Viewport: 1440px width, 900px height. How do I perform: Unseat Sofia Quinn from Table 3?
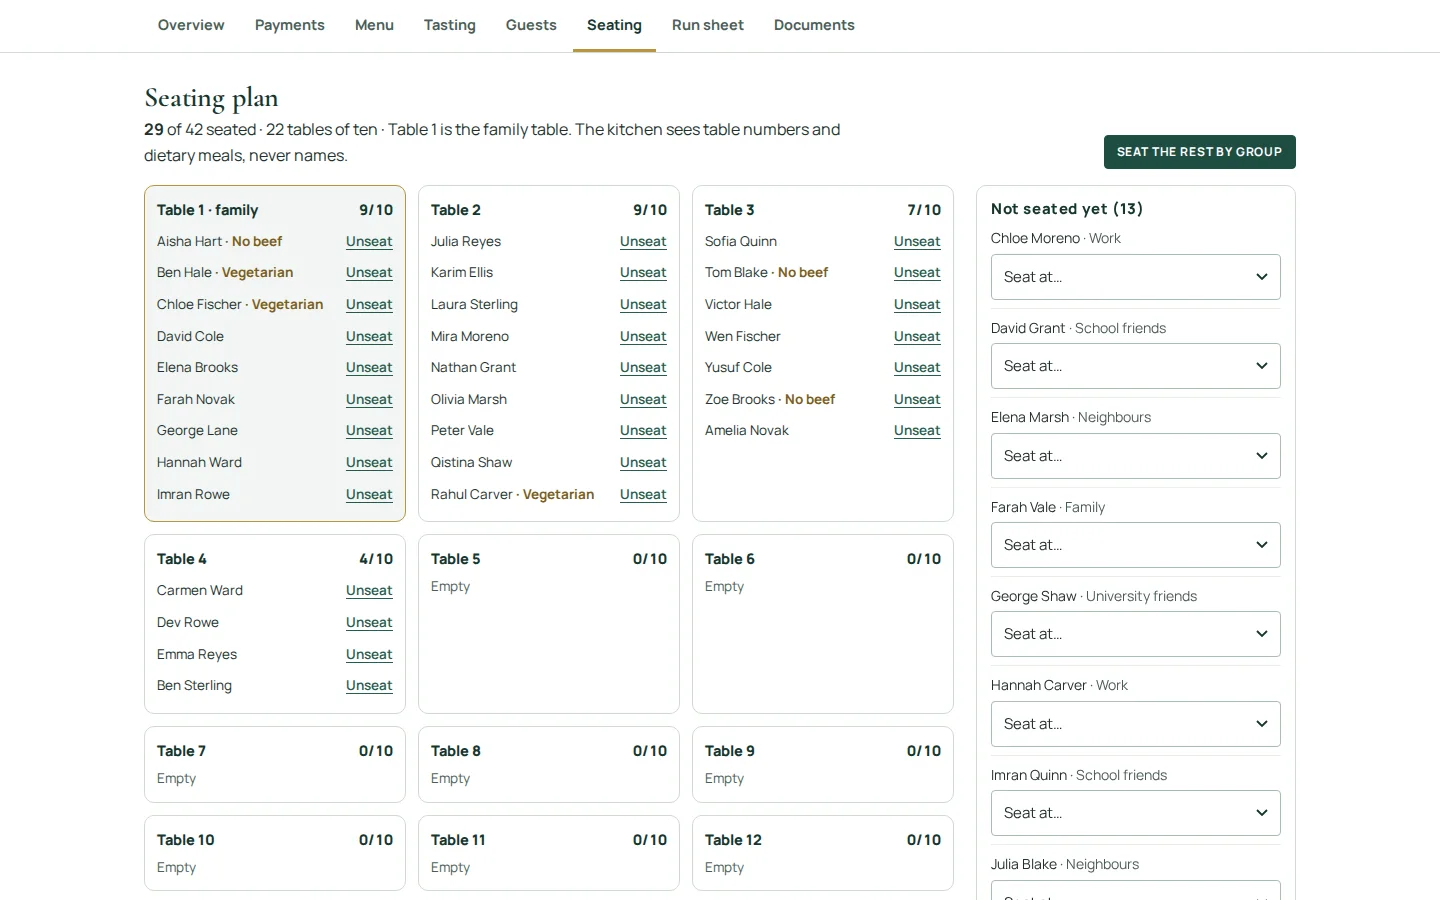[917, 241]
